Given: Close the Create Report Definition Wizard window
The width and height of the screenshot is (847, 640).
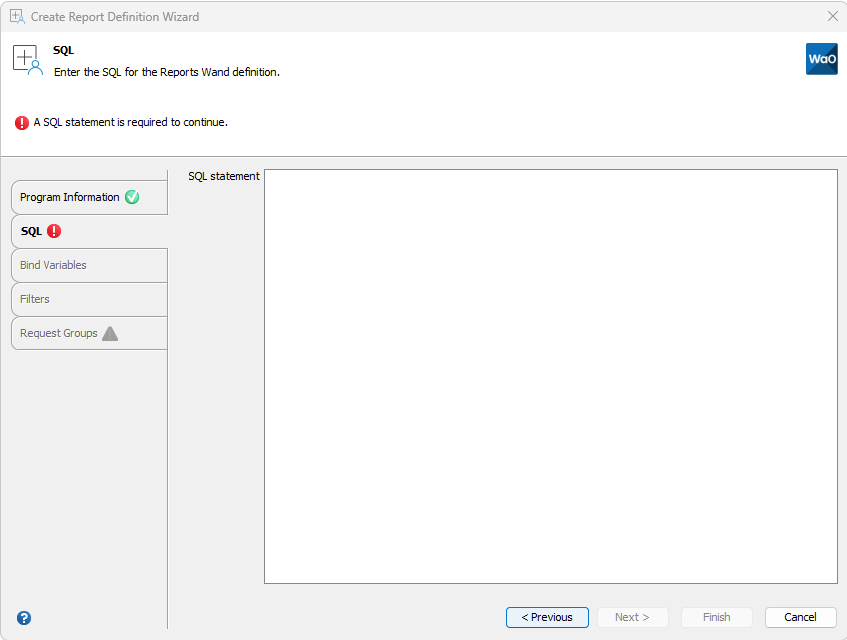Looking at the screenshot, I should pos(833,16).
